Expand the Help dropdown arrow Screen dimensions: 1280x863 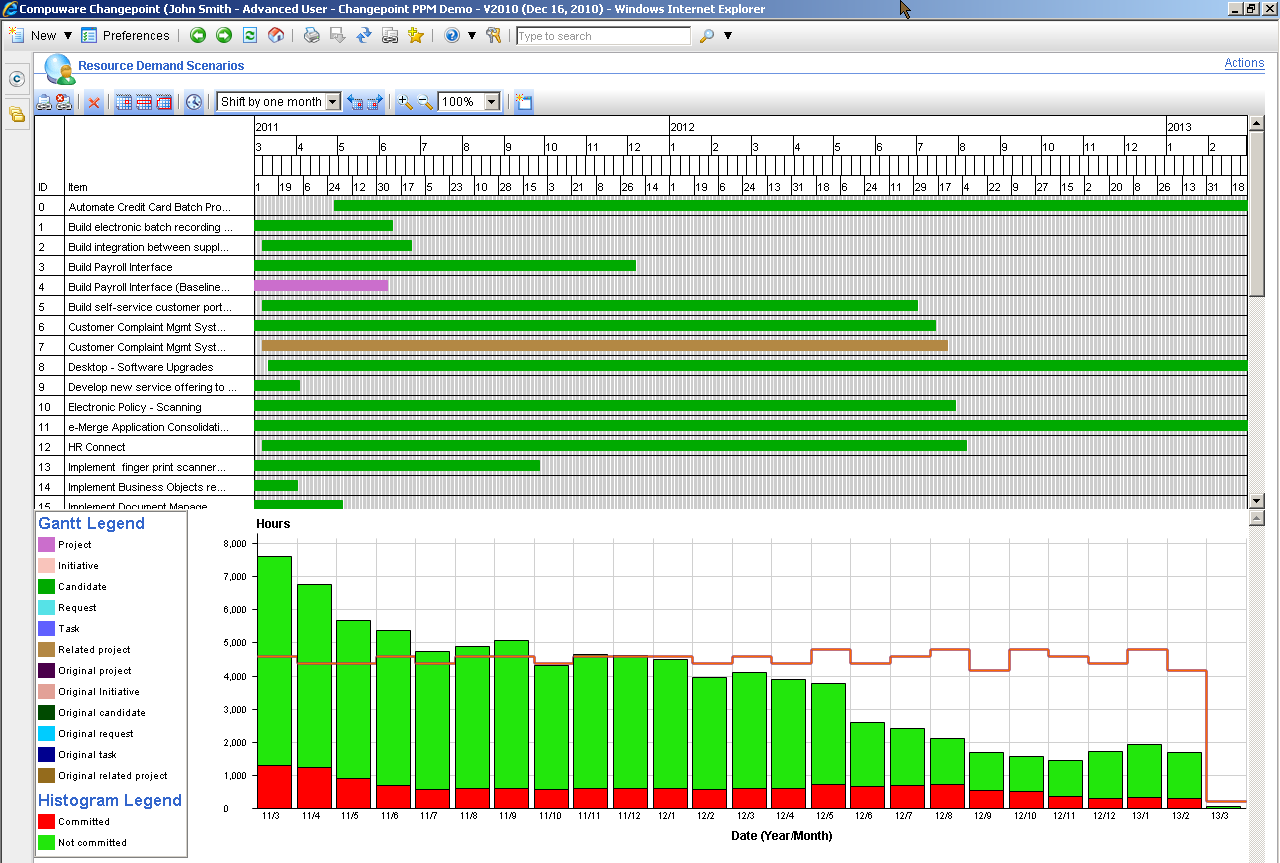[472, 35]
